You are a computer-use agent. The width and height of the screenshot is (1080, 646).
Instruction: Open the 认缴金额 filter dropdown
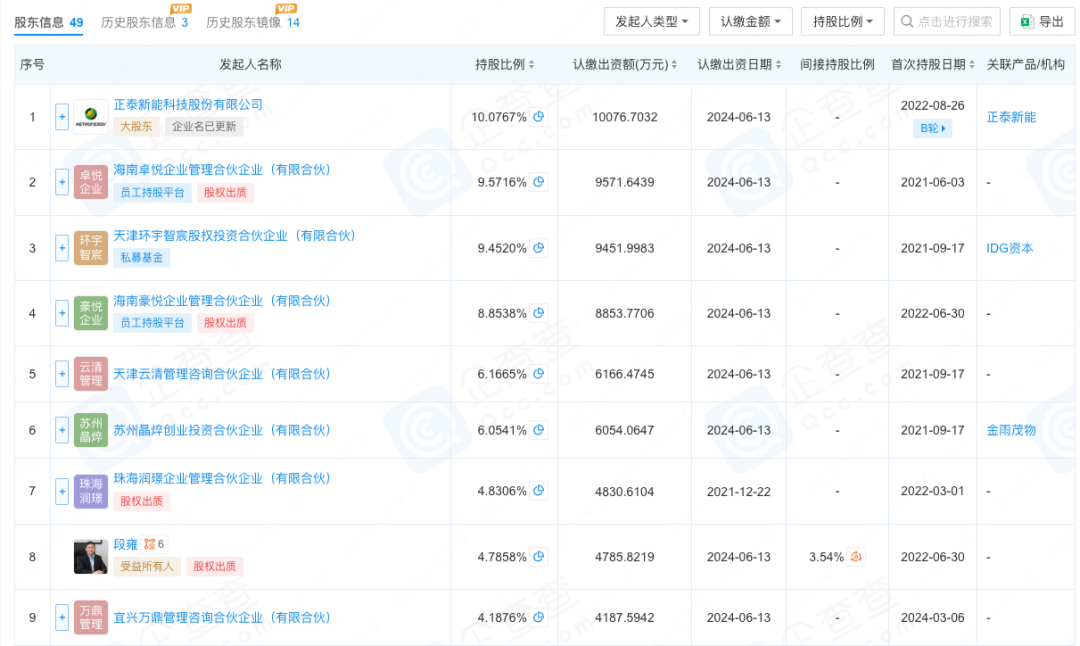coord(750,21)
